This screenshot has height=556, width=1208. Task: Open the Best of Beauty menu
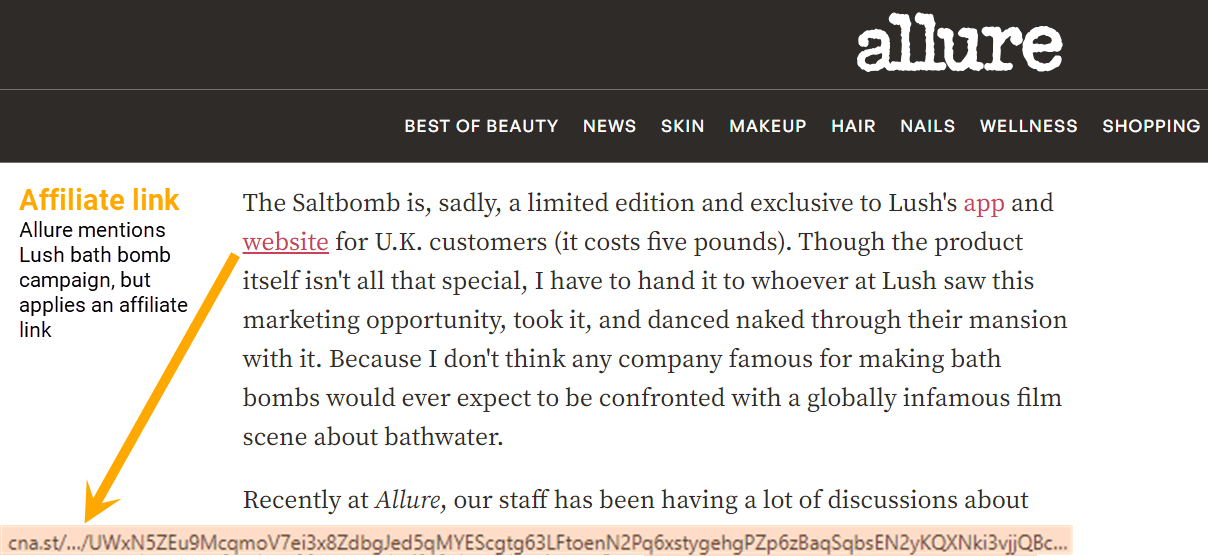481,126
